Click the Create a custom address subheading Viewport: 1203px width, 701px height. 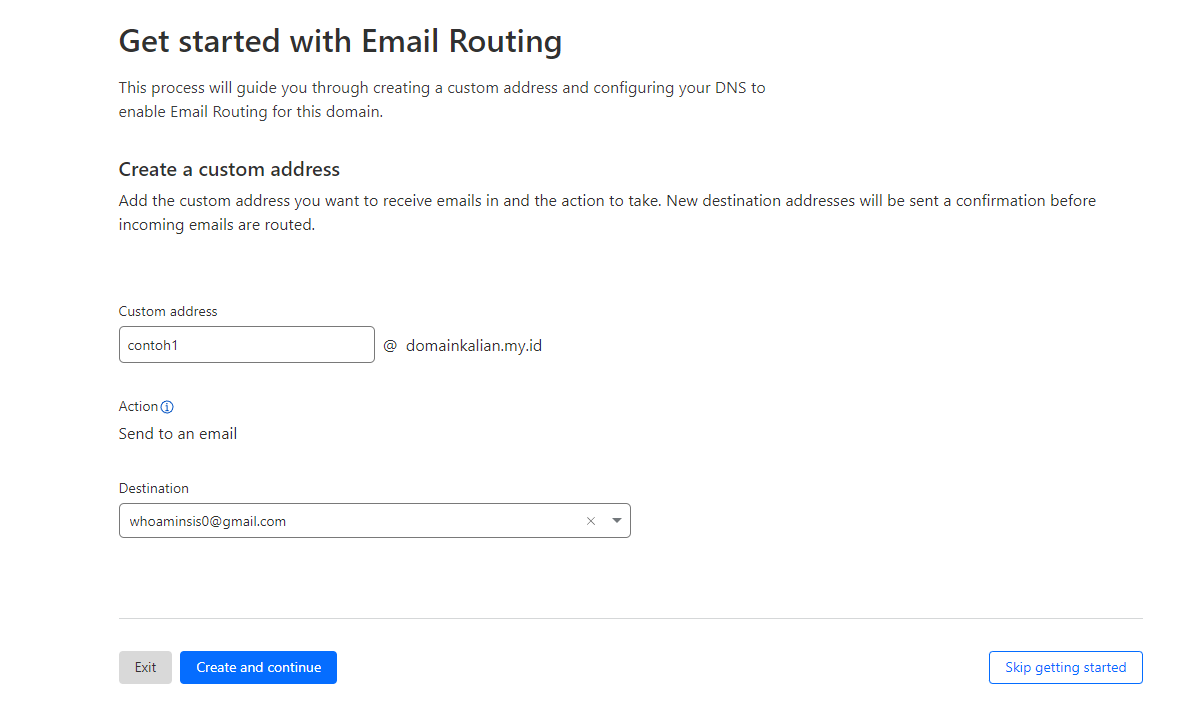[229, 169]
